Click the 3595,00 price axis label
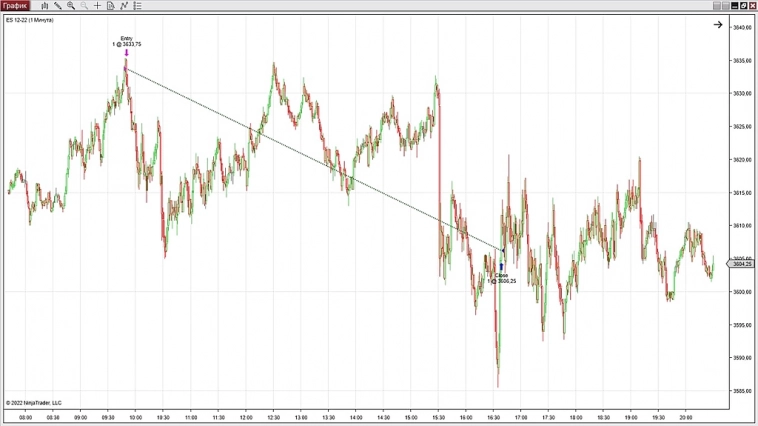Screen dimensions: 758x426 pyautogui.click(x=742, y=325)
